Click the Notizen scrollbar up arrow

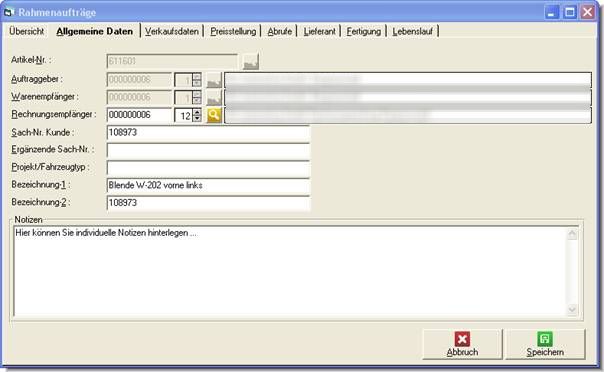click(572, 234)
